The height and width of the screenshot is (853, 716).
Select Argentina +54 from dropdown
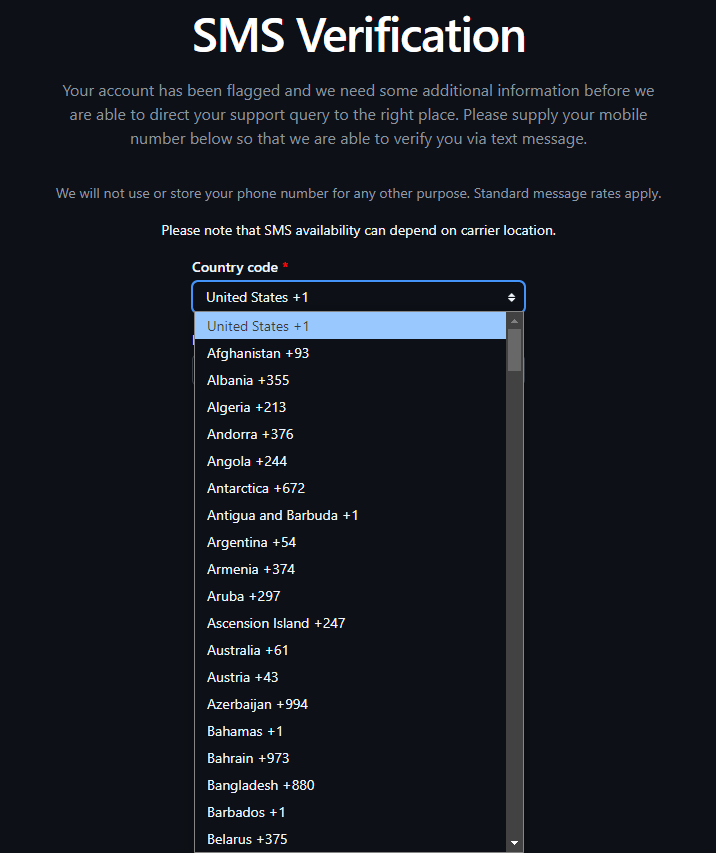tap(350, 542)
